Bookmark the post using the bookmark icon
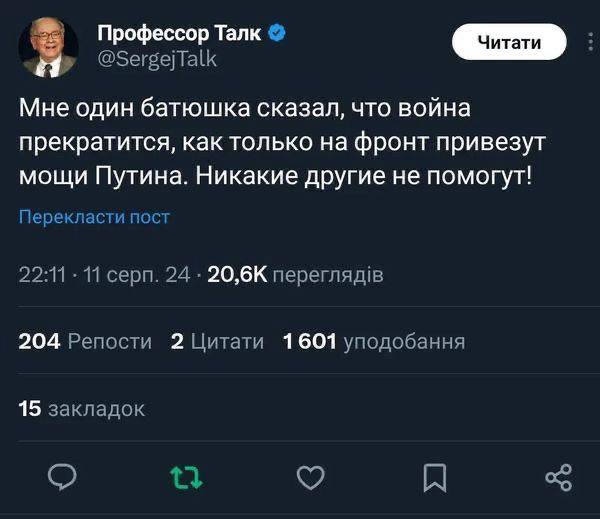600x519 pixels. point(434,478)
